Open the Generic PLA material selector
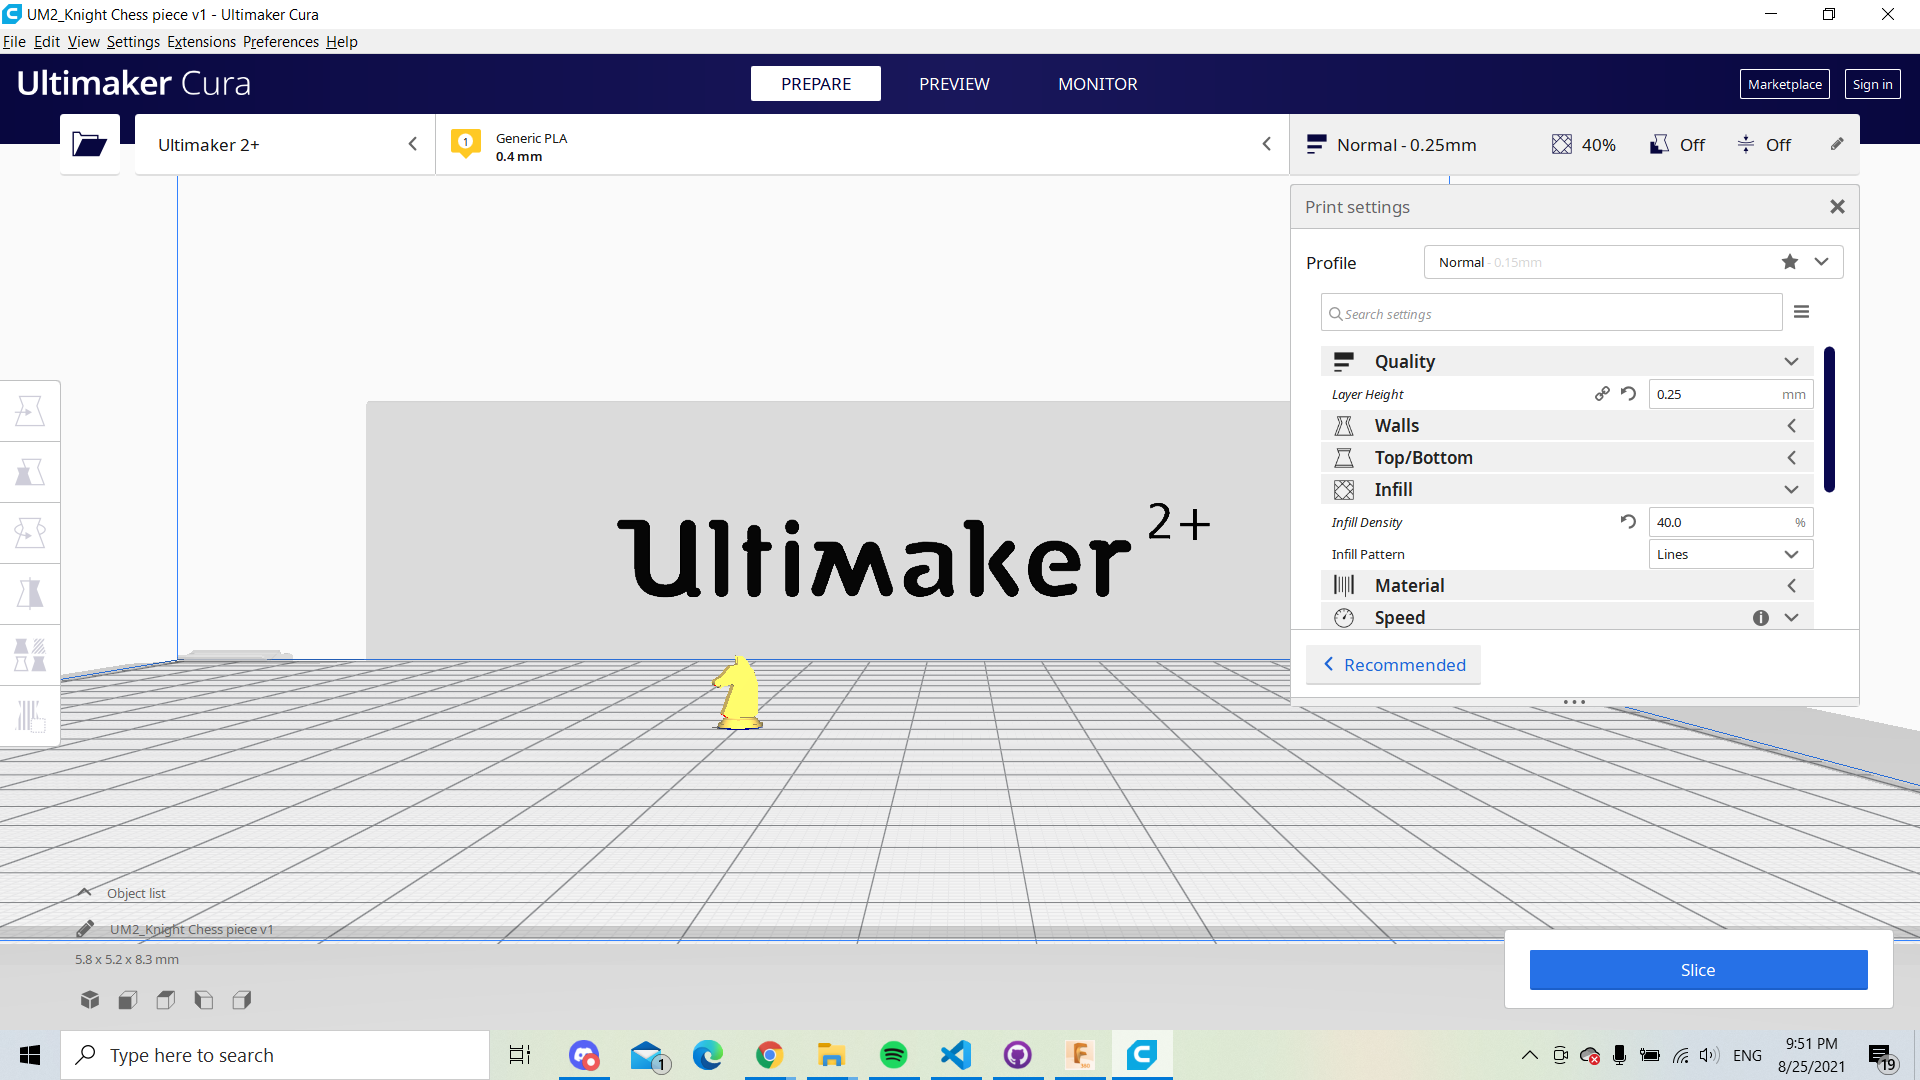This screenshot has width=1920, height=1080. (862, 145)
